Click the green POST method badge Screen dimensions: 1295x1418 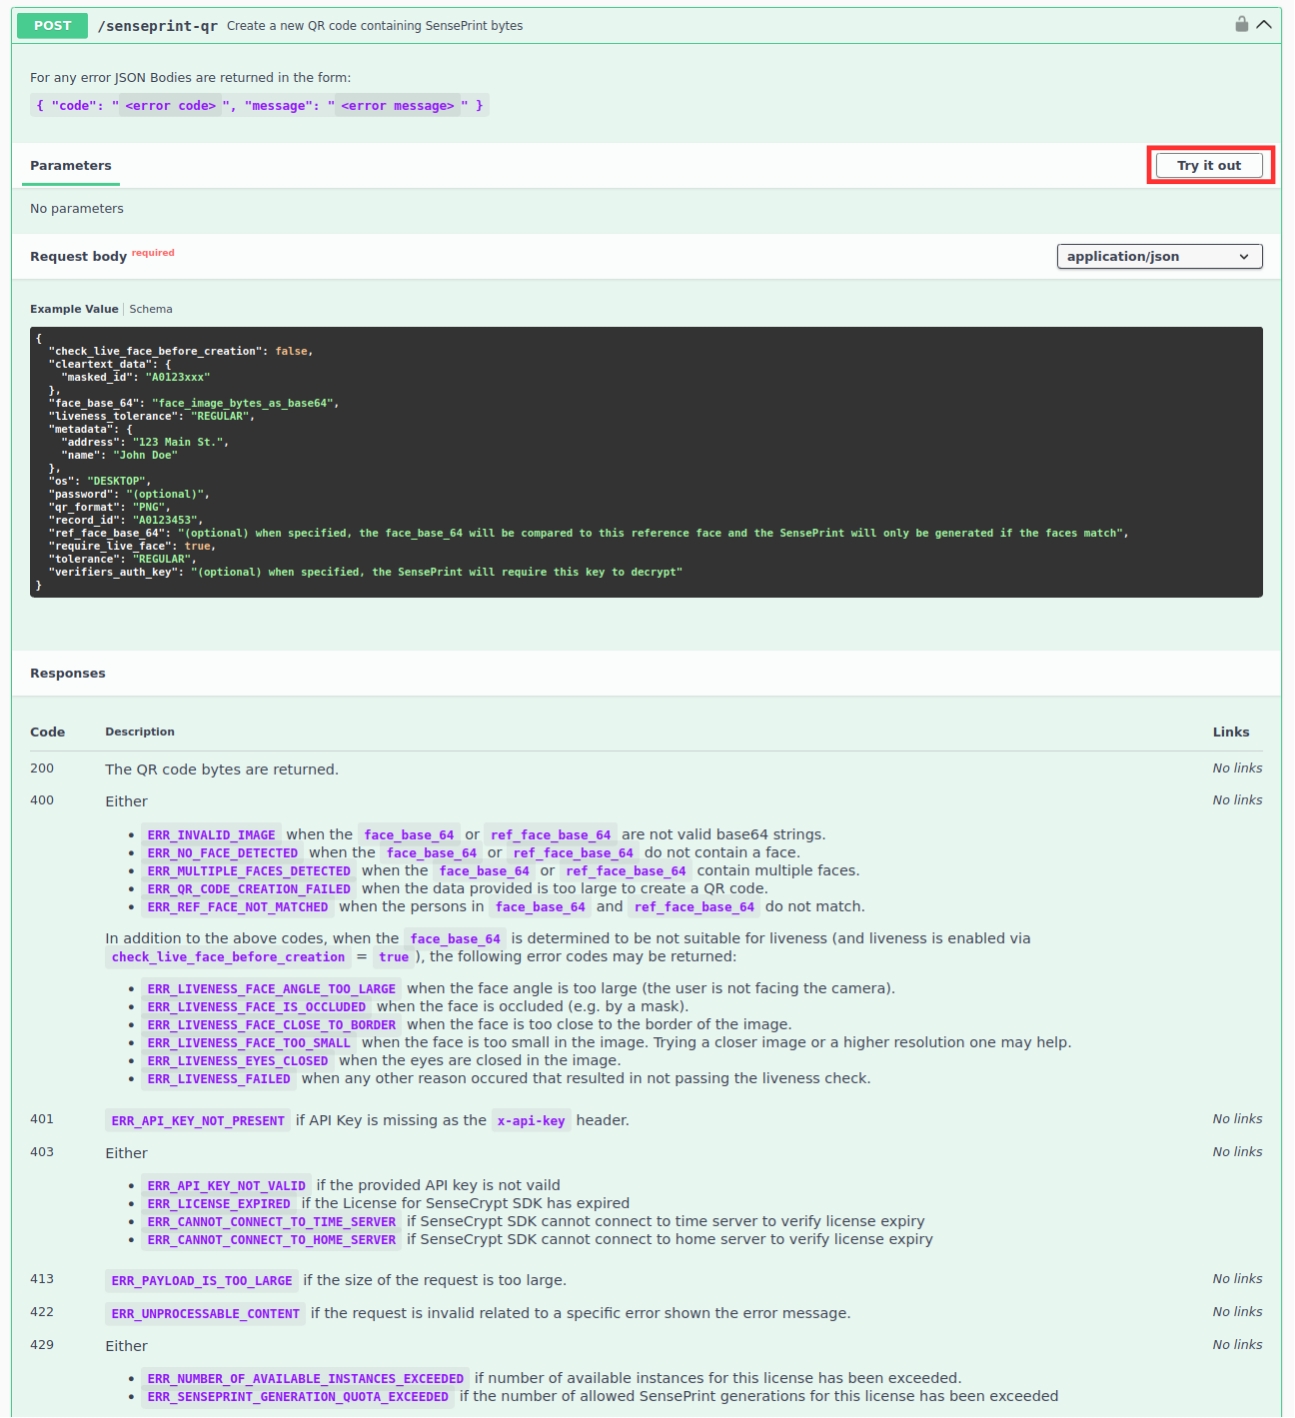point(52,26)
